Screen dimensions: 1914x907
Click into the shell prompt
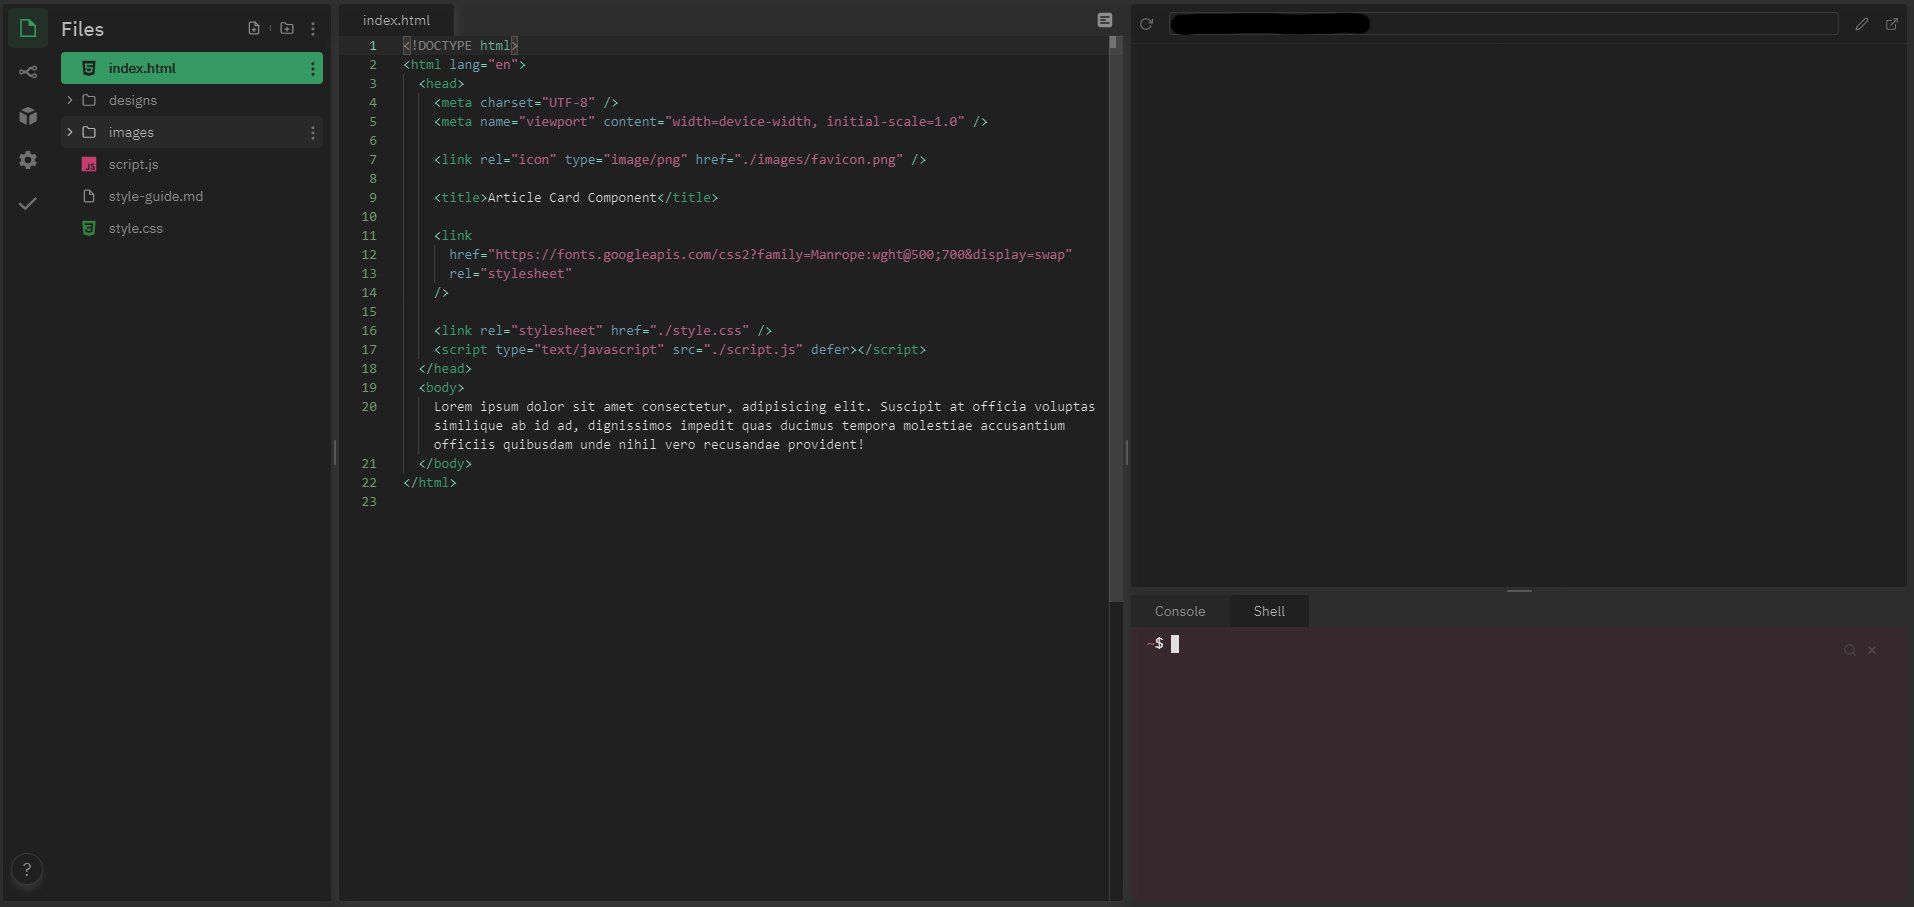1175,644
